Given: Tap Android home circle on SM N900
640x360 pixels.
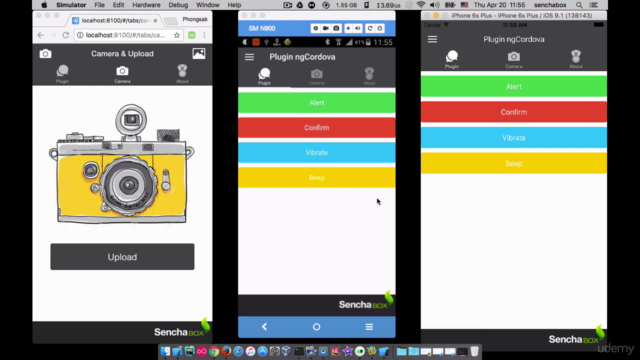Looking at the screenshot, I should (x=316, y=327).
